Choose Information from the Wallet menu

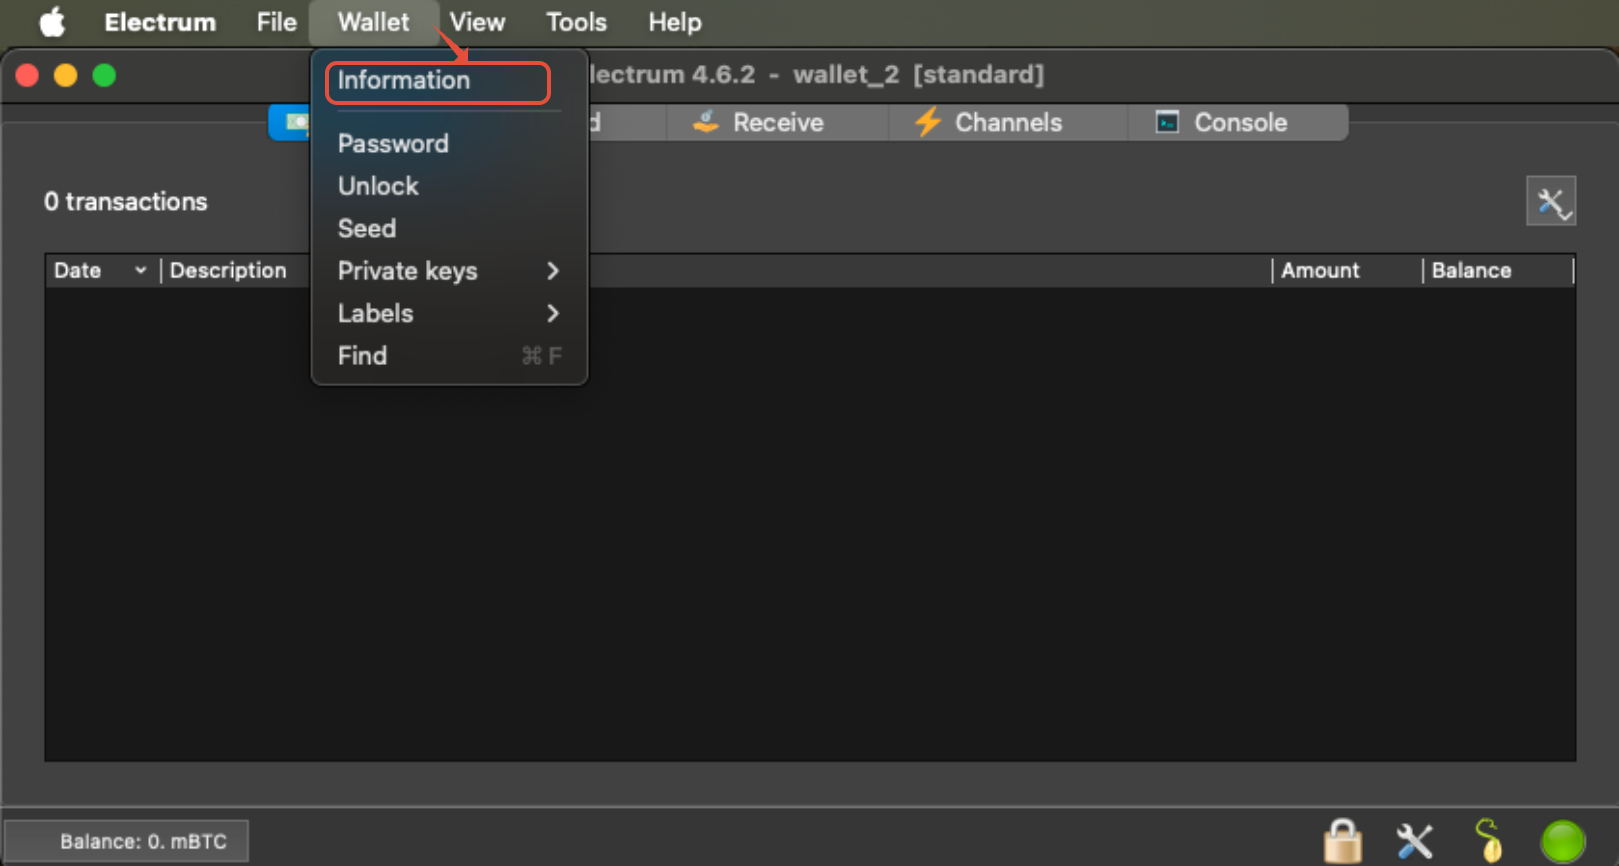[x=438, y=81]
